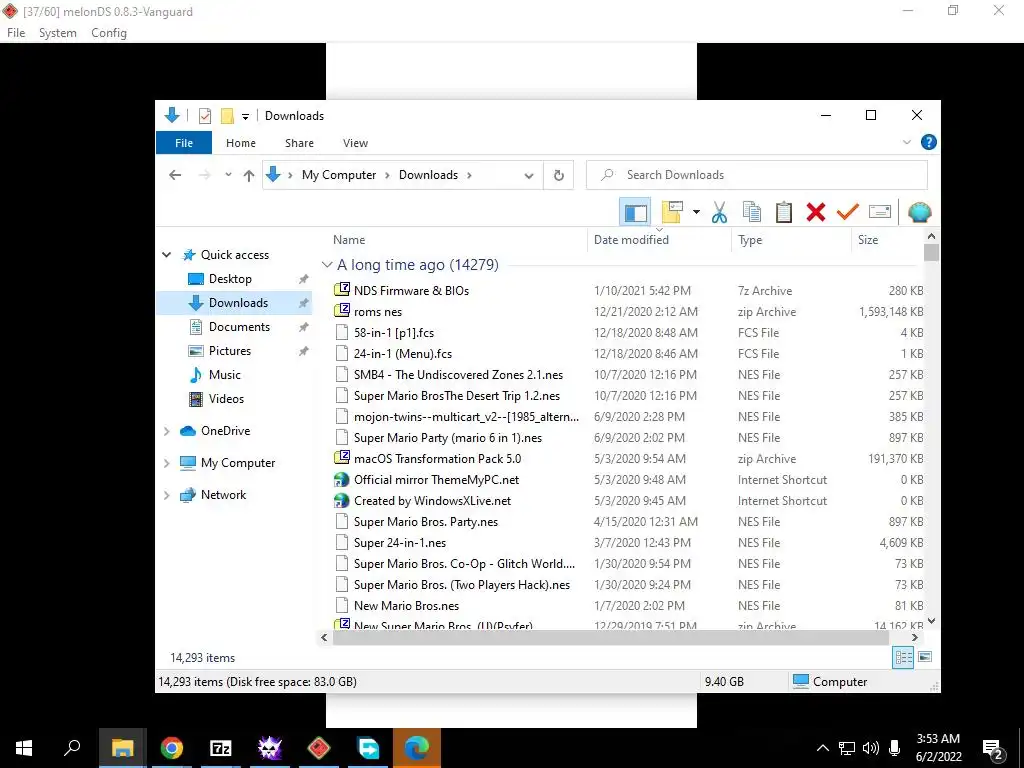Unpin Desktop using its pin icon
The width and height of the screenshot is (1024, 768).
(x=303, y=280)
